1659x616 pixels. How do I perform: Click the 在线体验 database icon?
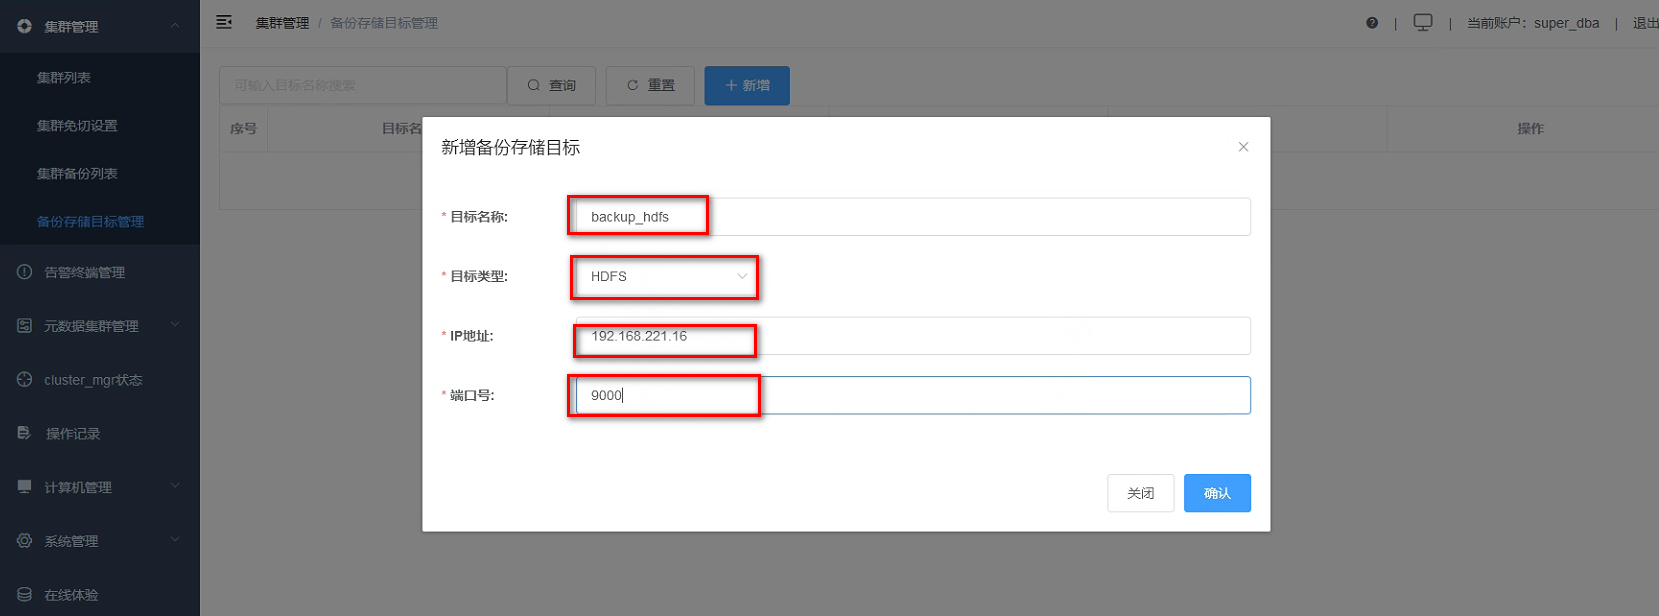pos(24,594)
